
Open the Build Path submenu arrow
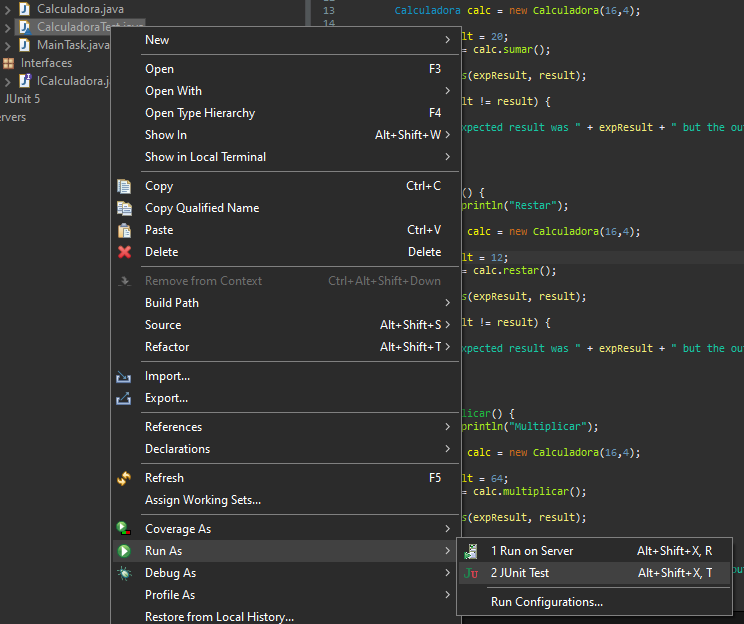(447, 303)
